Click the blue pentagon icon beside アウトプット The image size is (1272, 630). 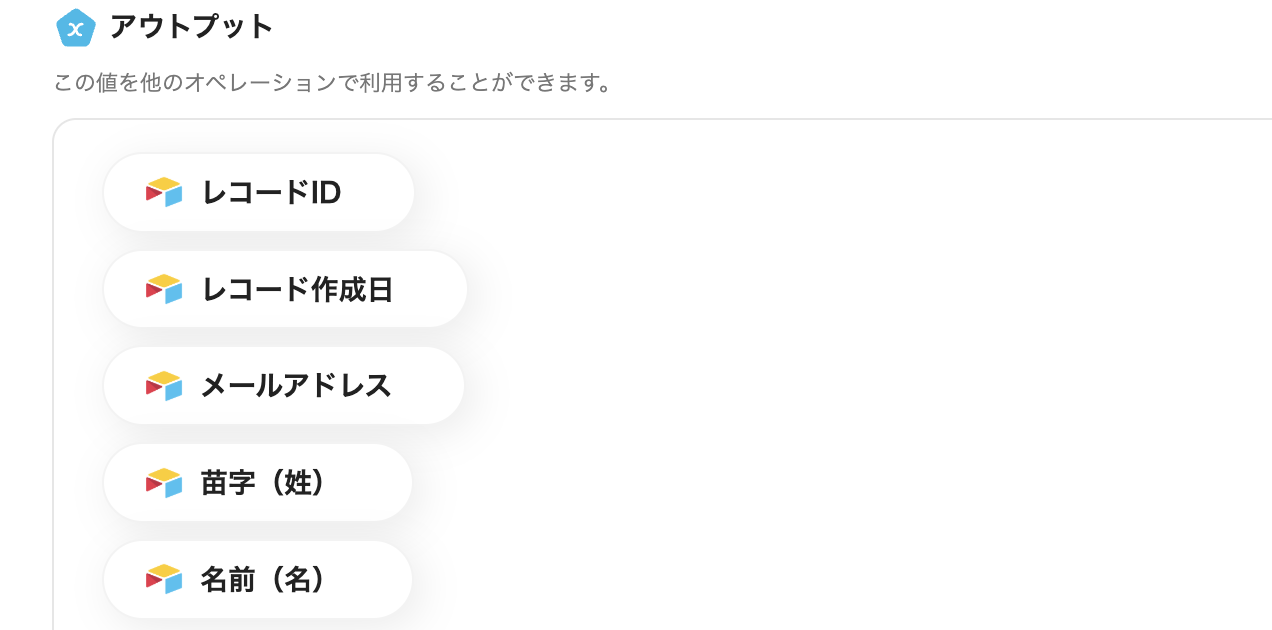pyautogui.click(x=75, y=28)
